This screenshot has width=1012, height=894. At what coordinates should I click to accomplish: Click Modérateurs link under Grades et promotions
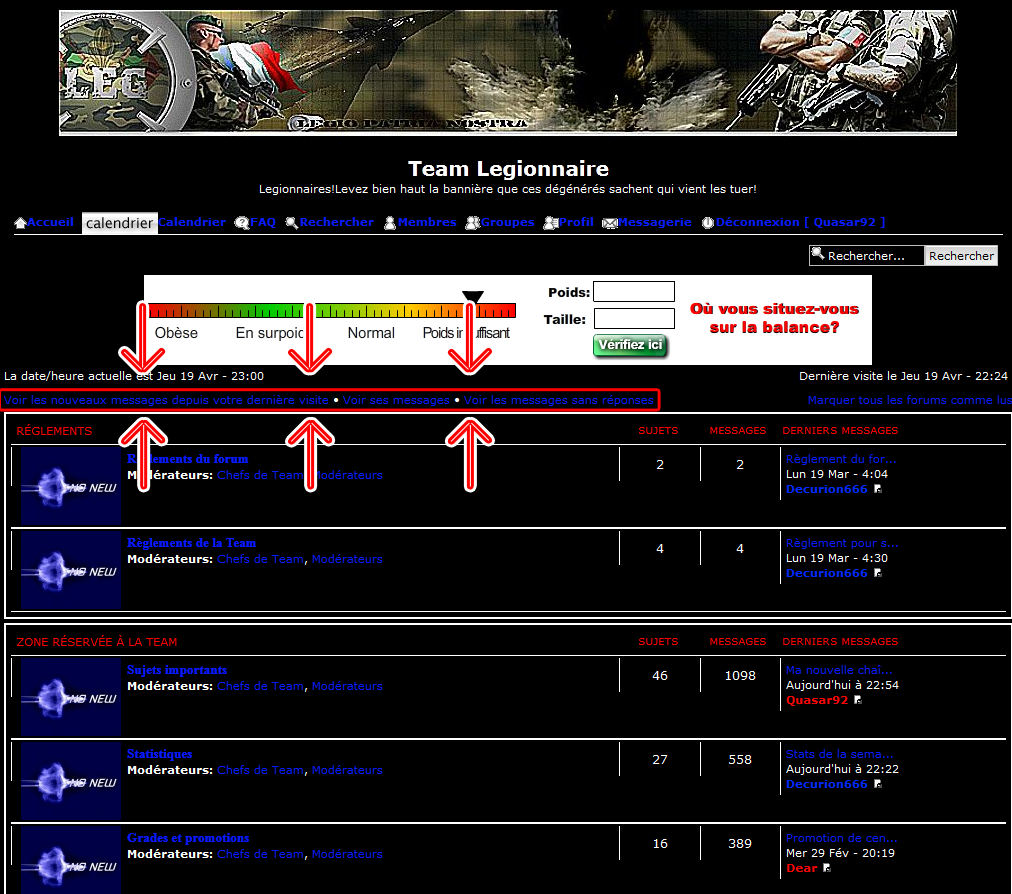(347, 854)
